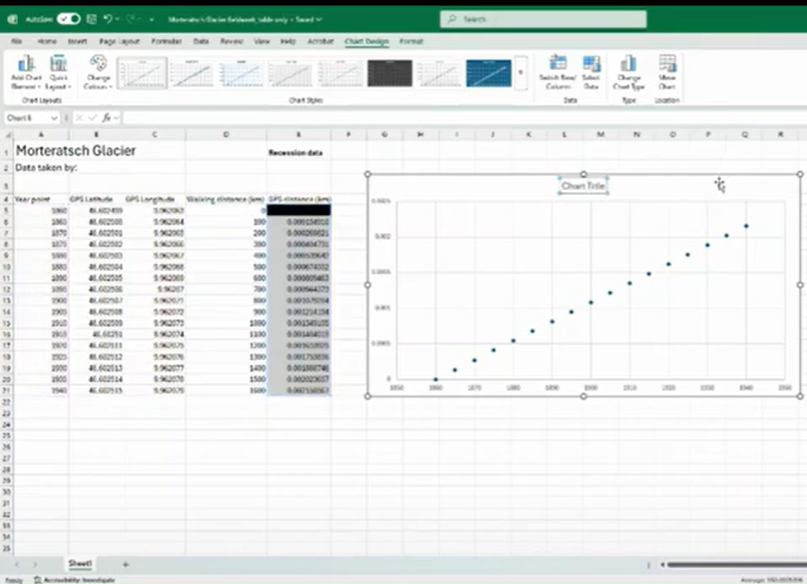Click the next sheet navigation arrow

coord(35,564)
